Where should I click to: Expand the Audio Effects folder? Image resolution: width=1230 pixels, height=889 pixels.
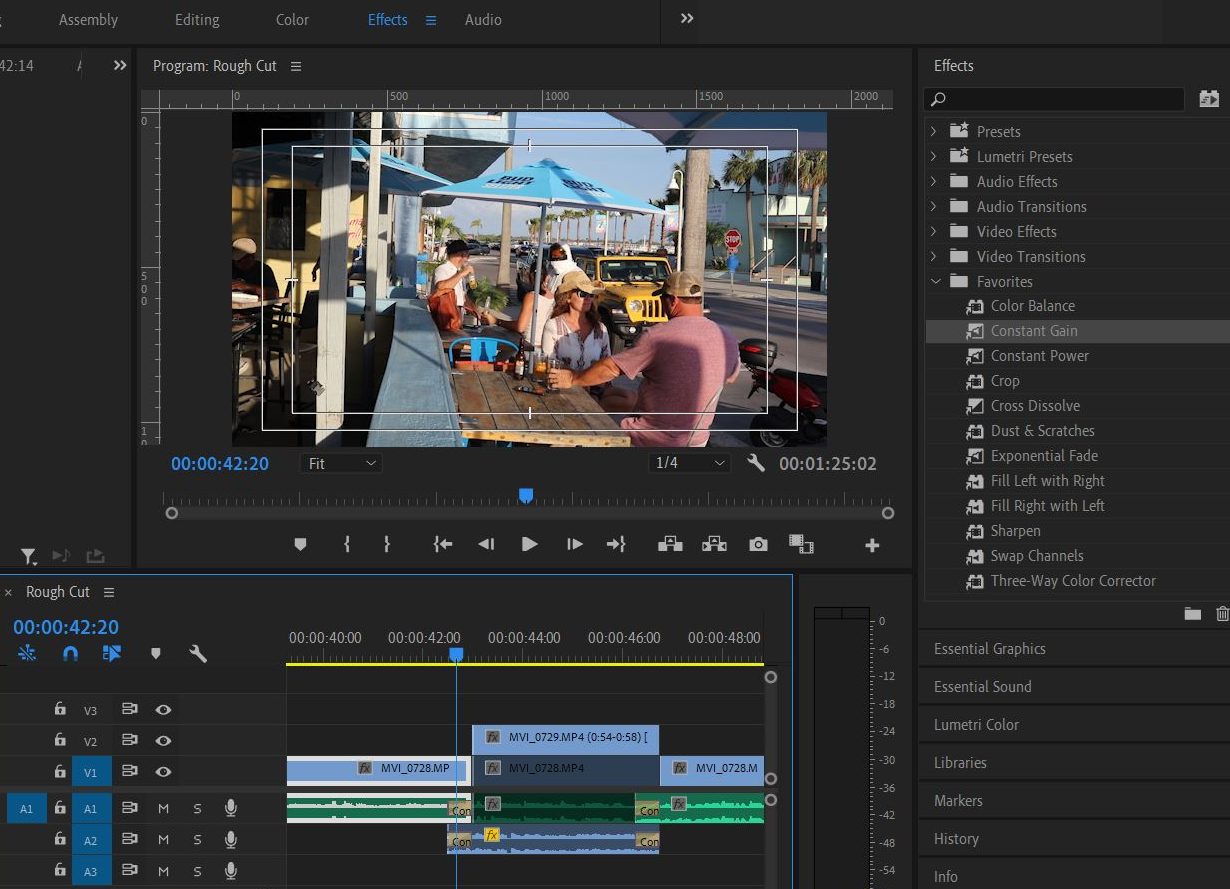934,181
